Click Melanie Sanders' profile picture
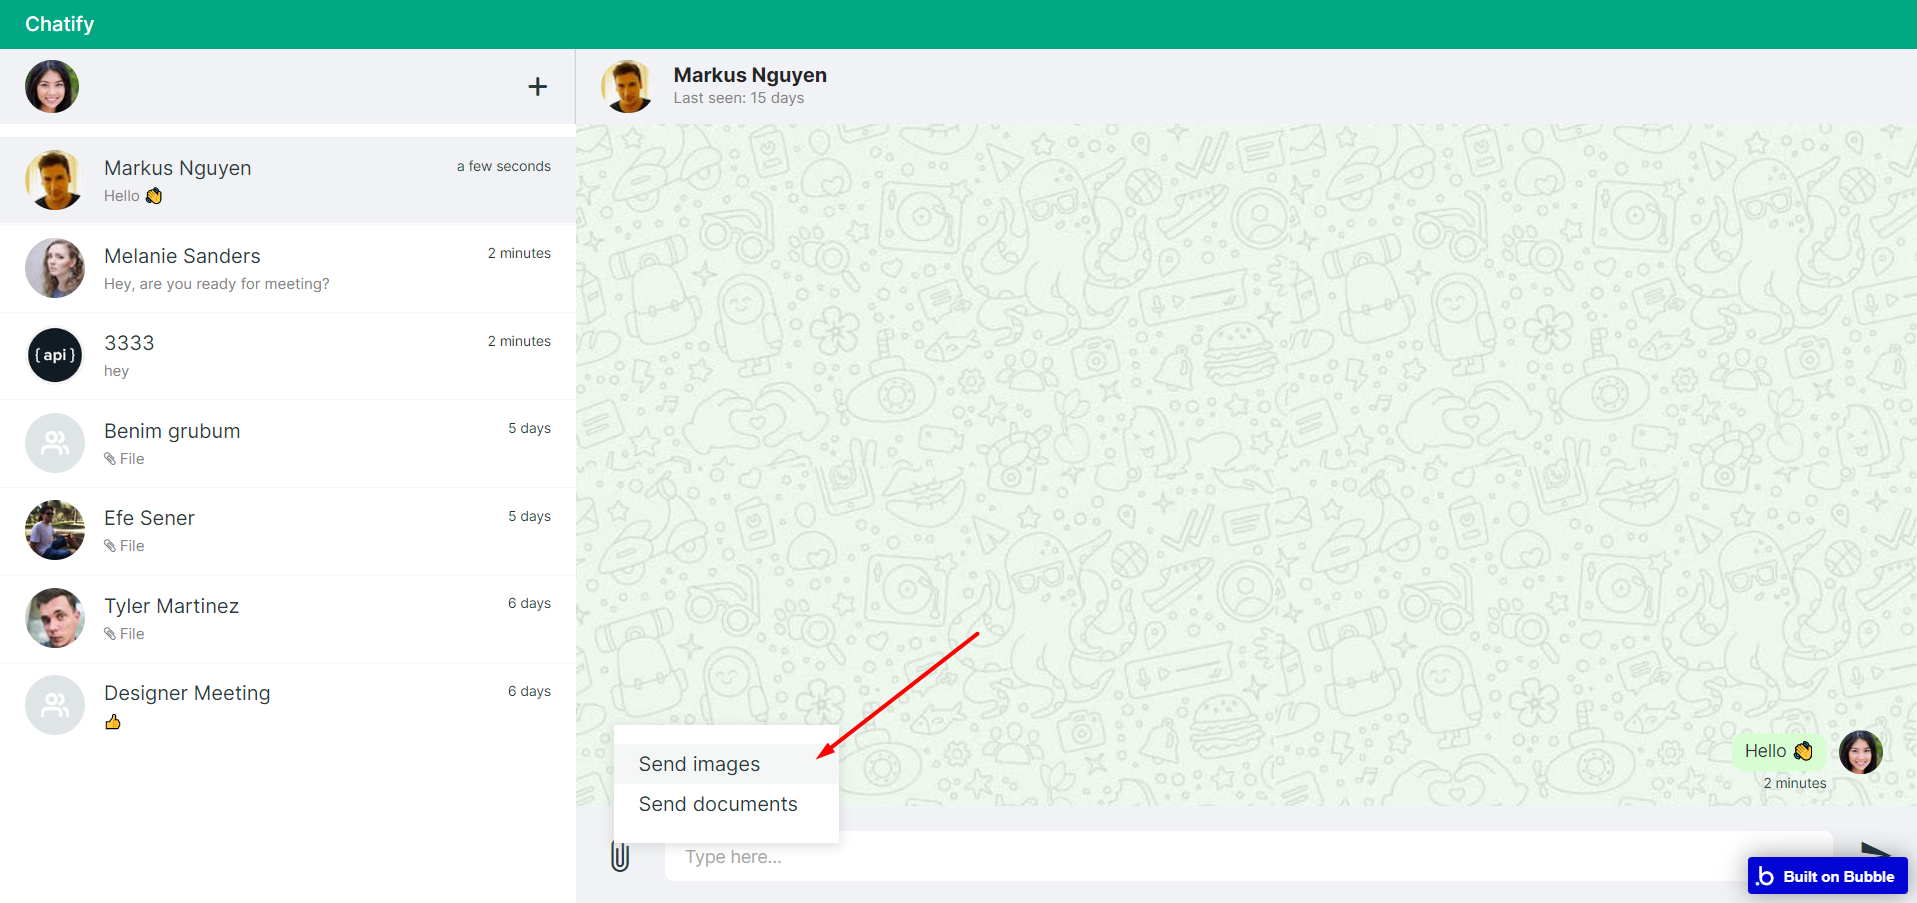Image resolution: width=1917 pixels, height=903 pixels. pos(54,268)
